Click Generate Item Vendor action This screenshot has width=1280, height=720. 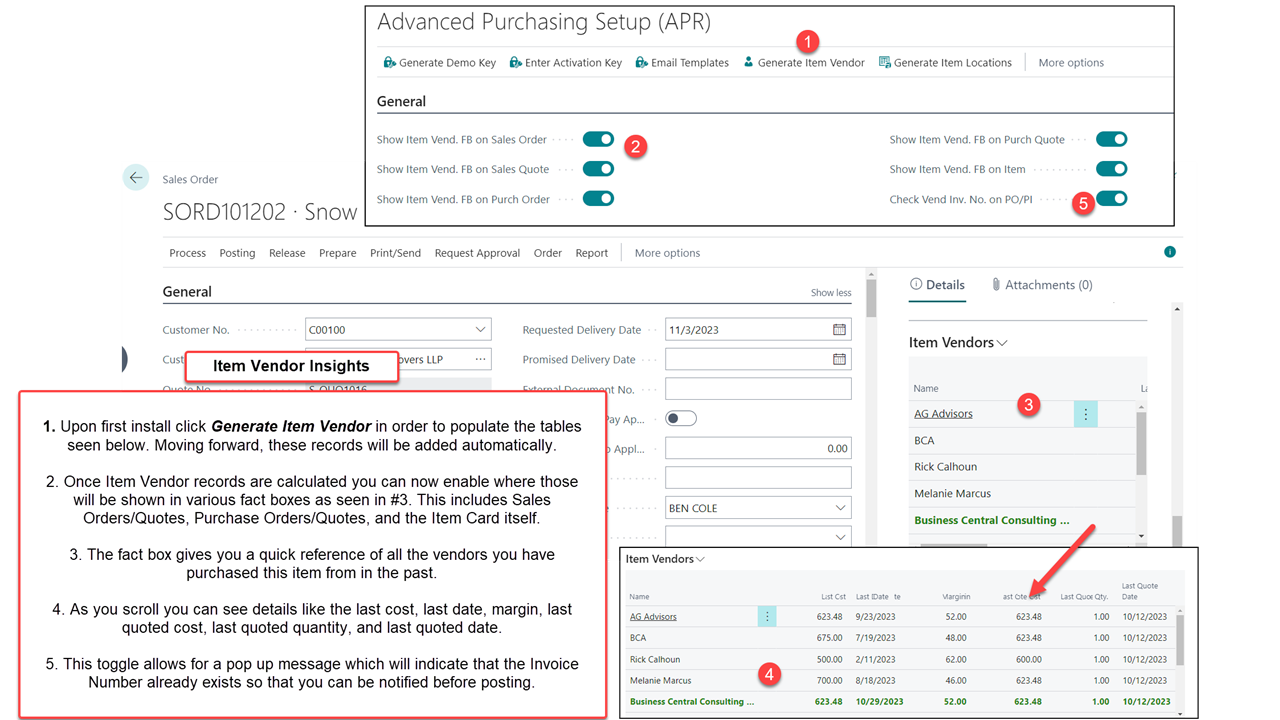(x=804, y=62)
